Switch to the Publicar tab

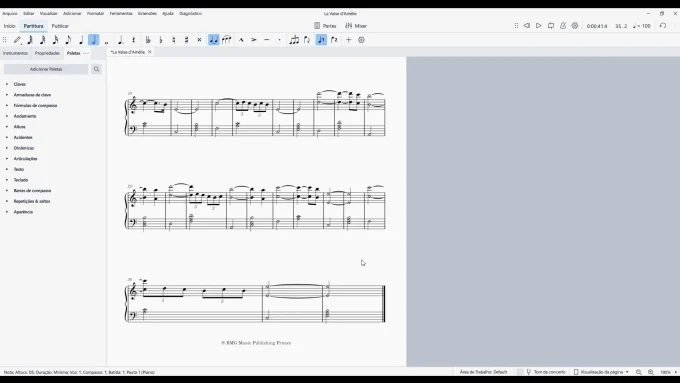pos(60,26)
